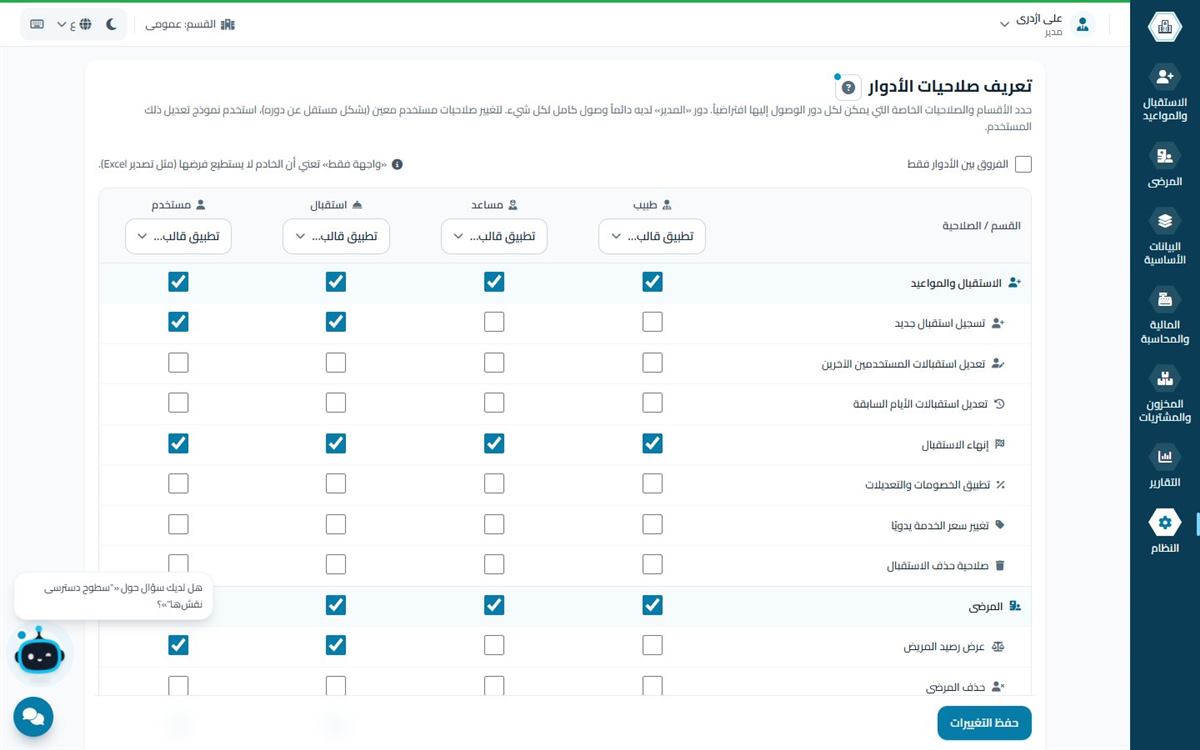Expand user menu chevron beside على أژدرى

click(x=1004, y=25)
